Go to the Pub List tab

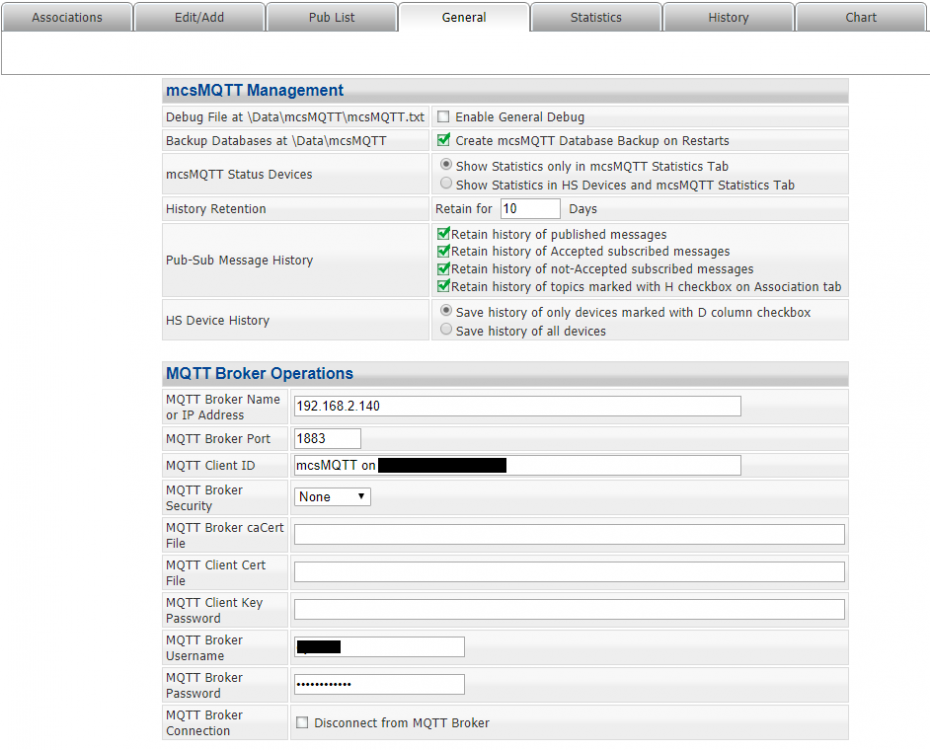coord(331,17)
